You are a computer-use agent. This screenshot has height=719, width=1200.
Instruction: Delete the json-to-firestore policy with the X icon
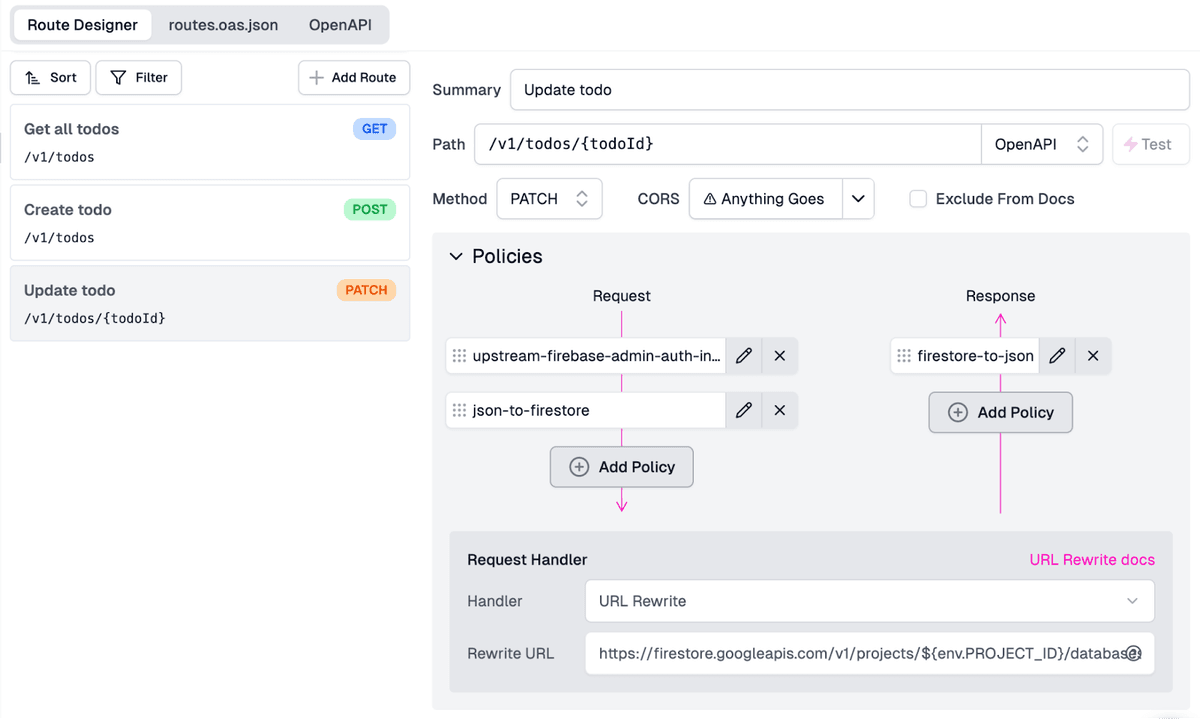click(x=779, y=410)
